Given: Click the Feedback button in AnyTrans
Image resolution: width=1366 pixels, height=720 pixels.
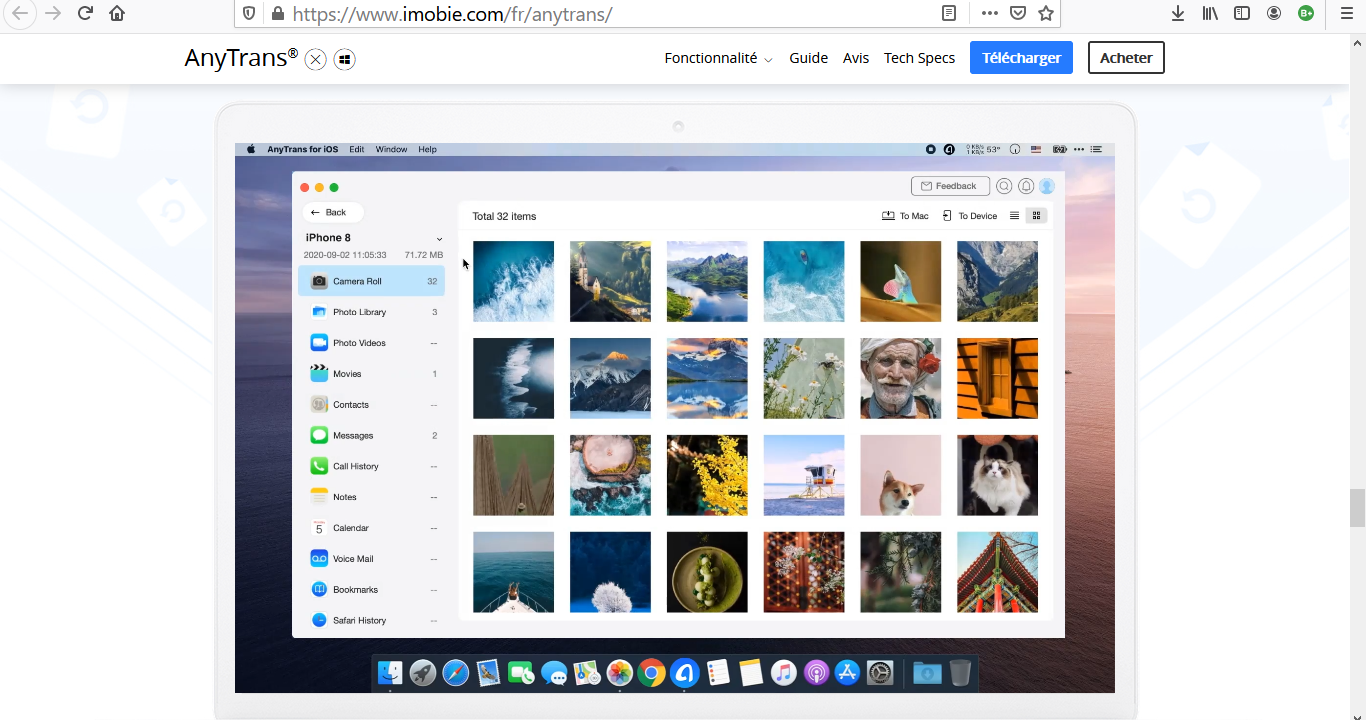Looking at the screenshot, I should tap(950, 186).
